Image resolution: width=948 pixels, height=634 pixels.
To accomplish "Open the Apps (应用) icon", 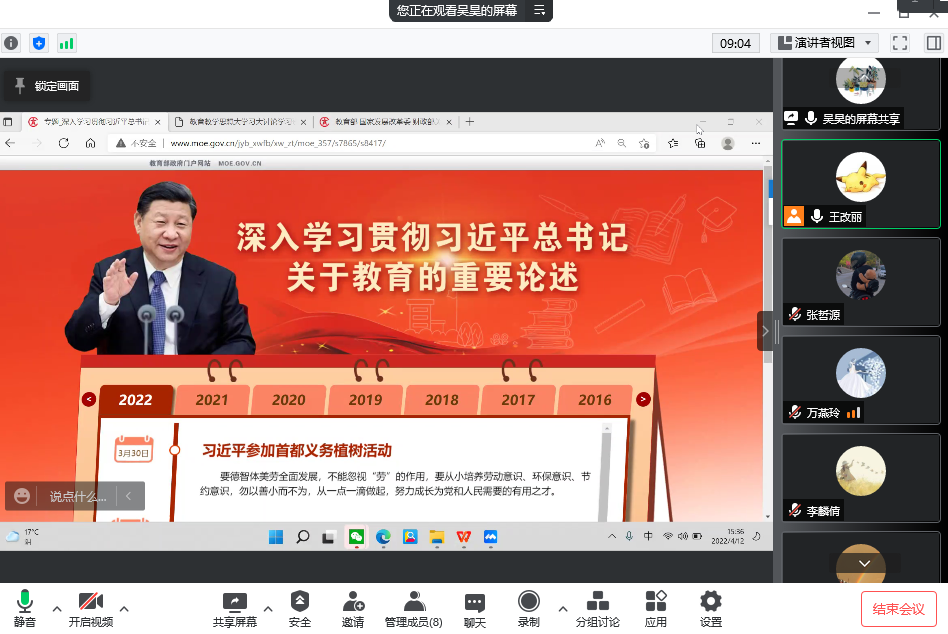I will (655, 602).
